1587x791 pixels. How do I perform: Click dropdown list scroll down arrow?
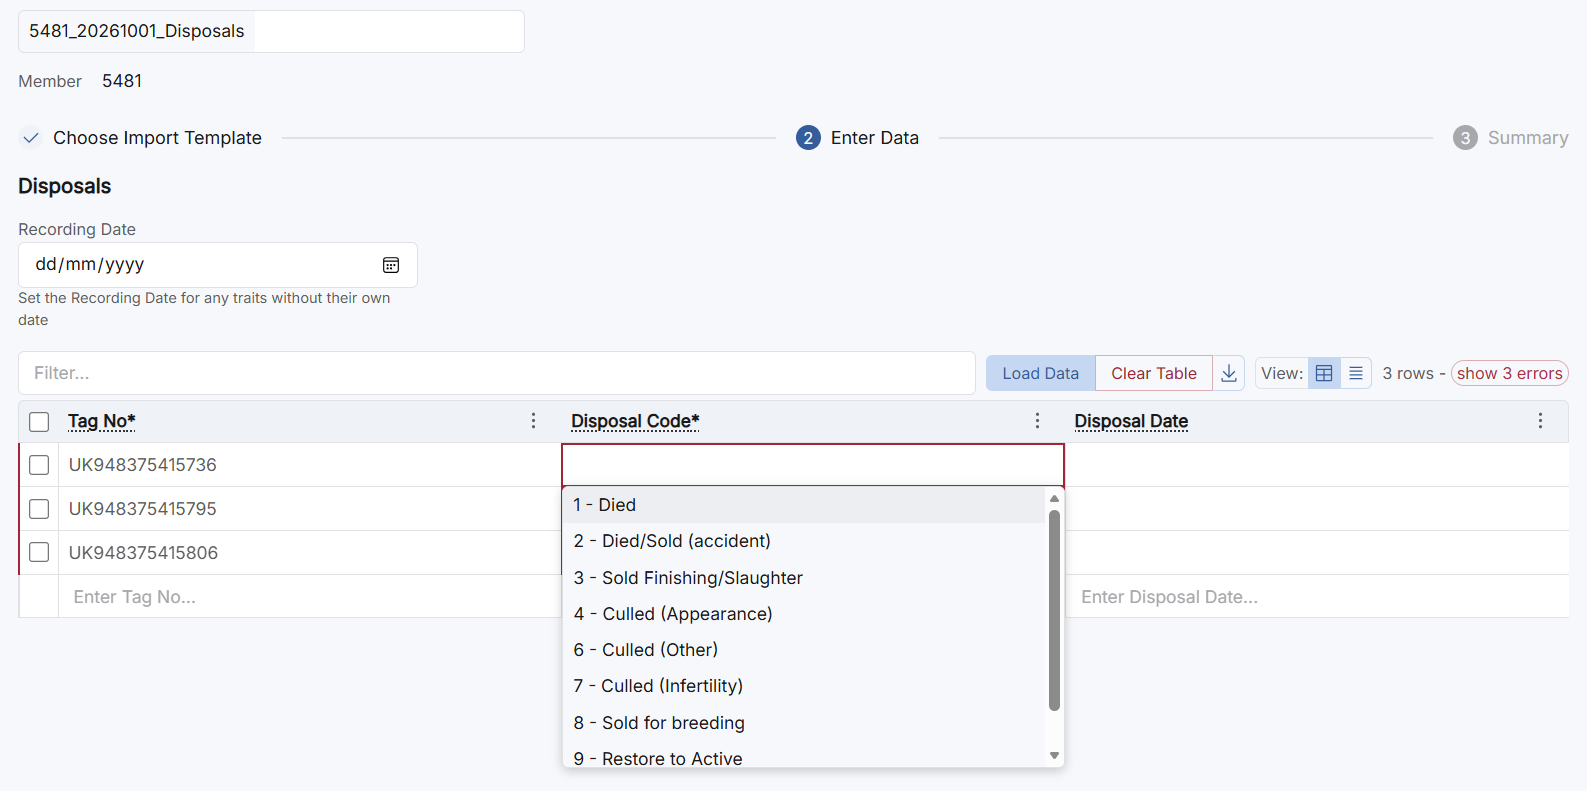pos(1054,756)
